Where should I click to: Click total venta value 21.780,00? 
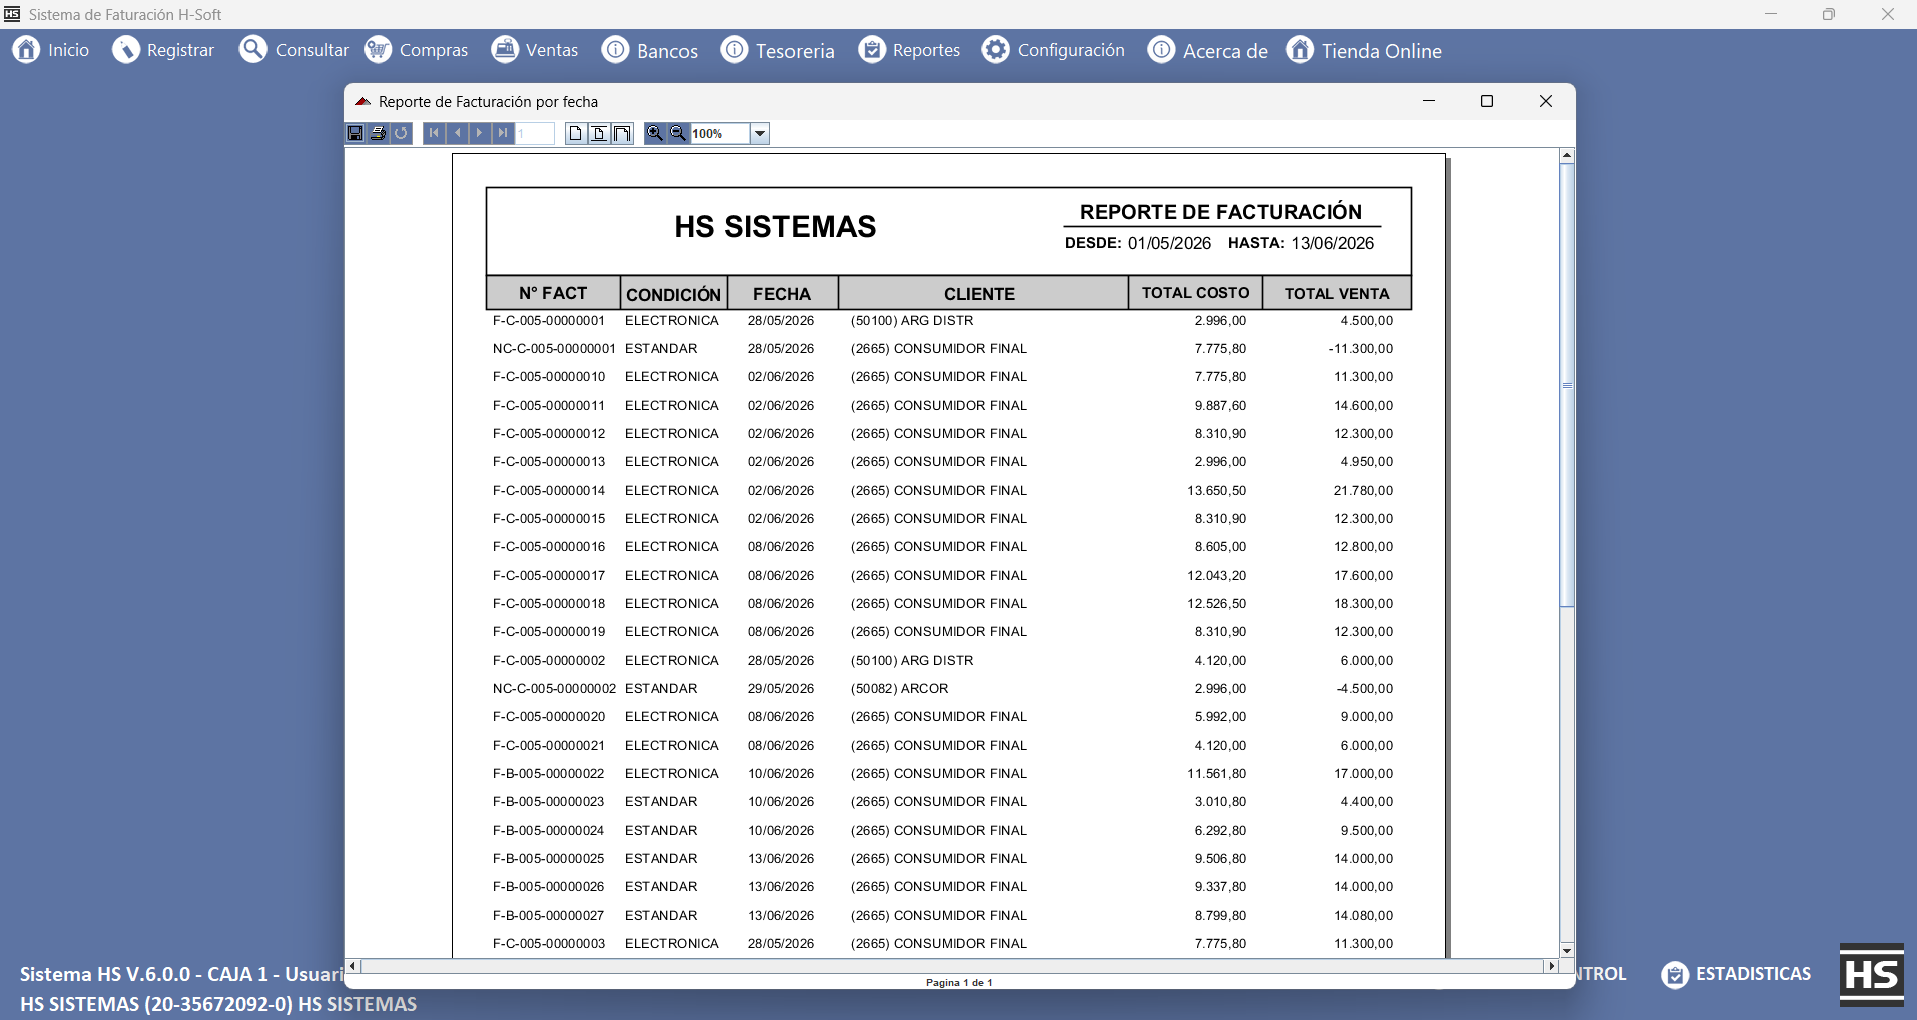pyautogui.click(x=1363, y=491)
